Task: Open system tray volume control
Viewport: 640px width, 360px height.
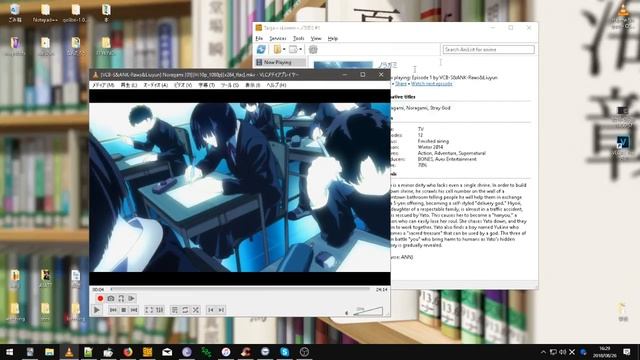Action: click(562, 352)
